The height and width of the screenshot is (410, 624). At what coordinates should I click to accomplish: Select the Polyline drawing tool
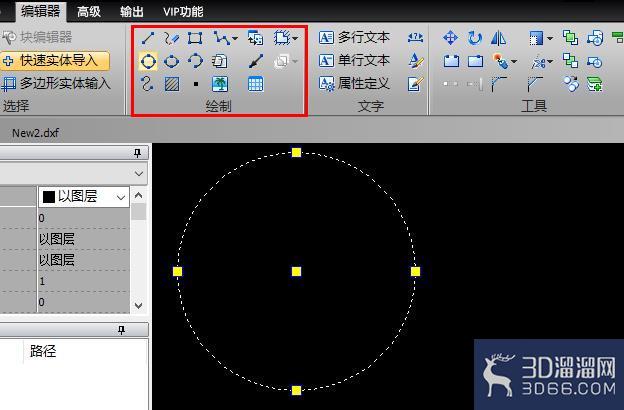(x=221, y=38)
